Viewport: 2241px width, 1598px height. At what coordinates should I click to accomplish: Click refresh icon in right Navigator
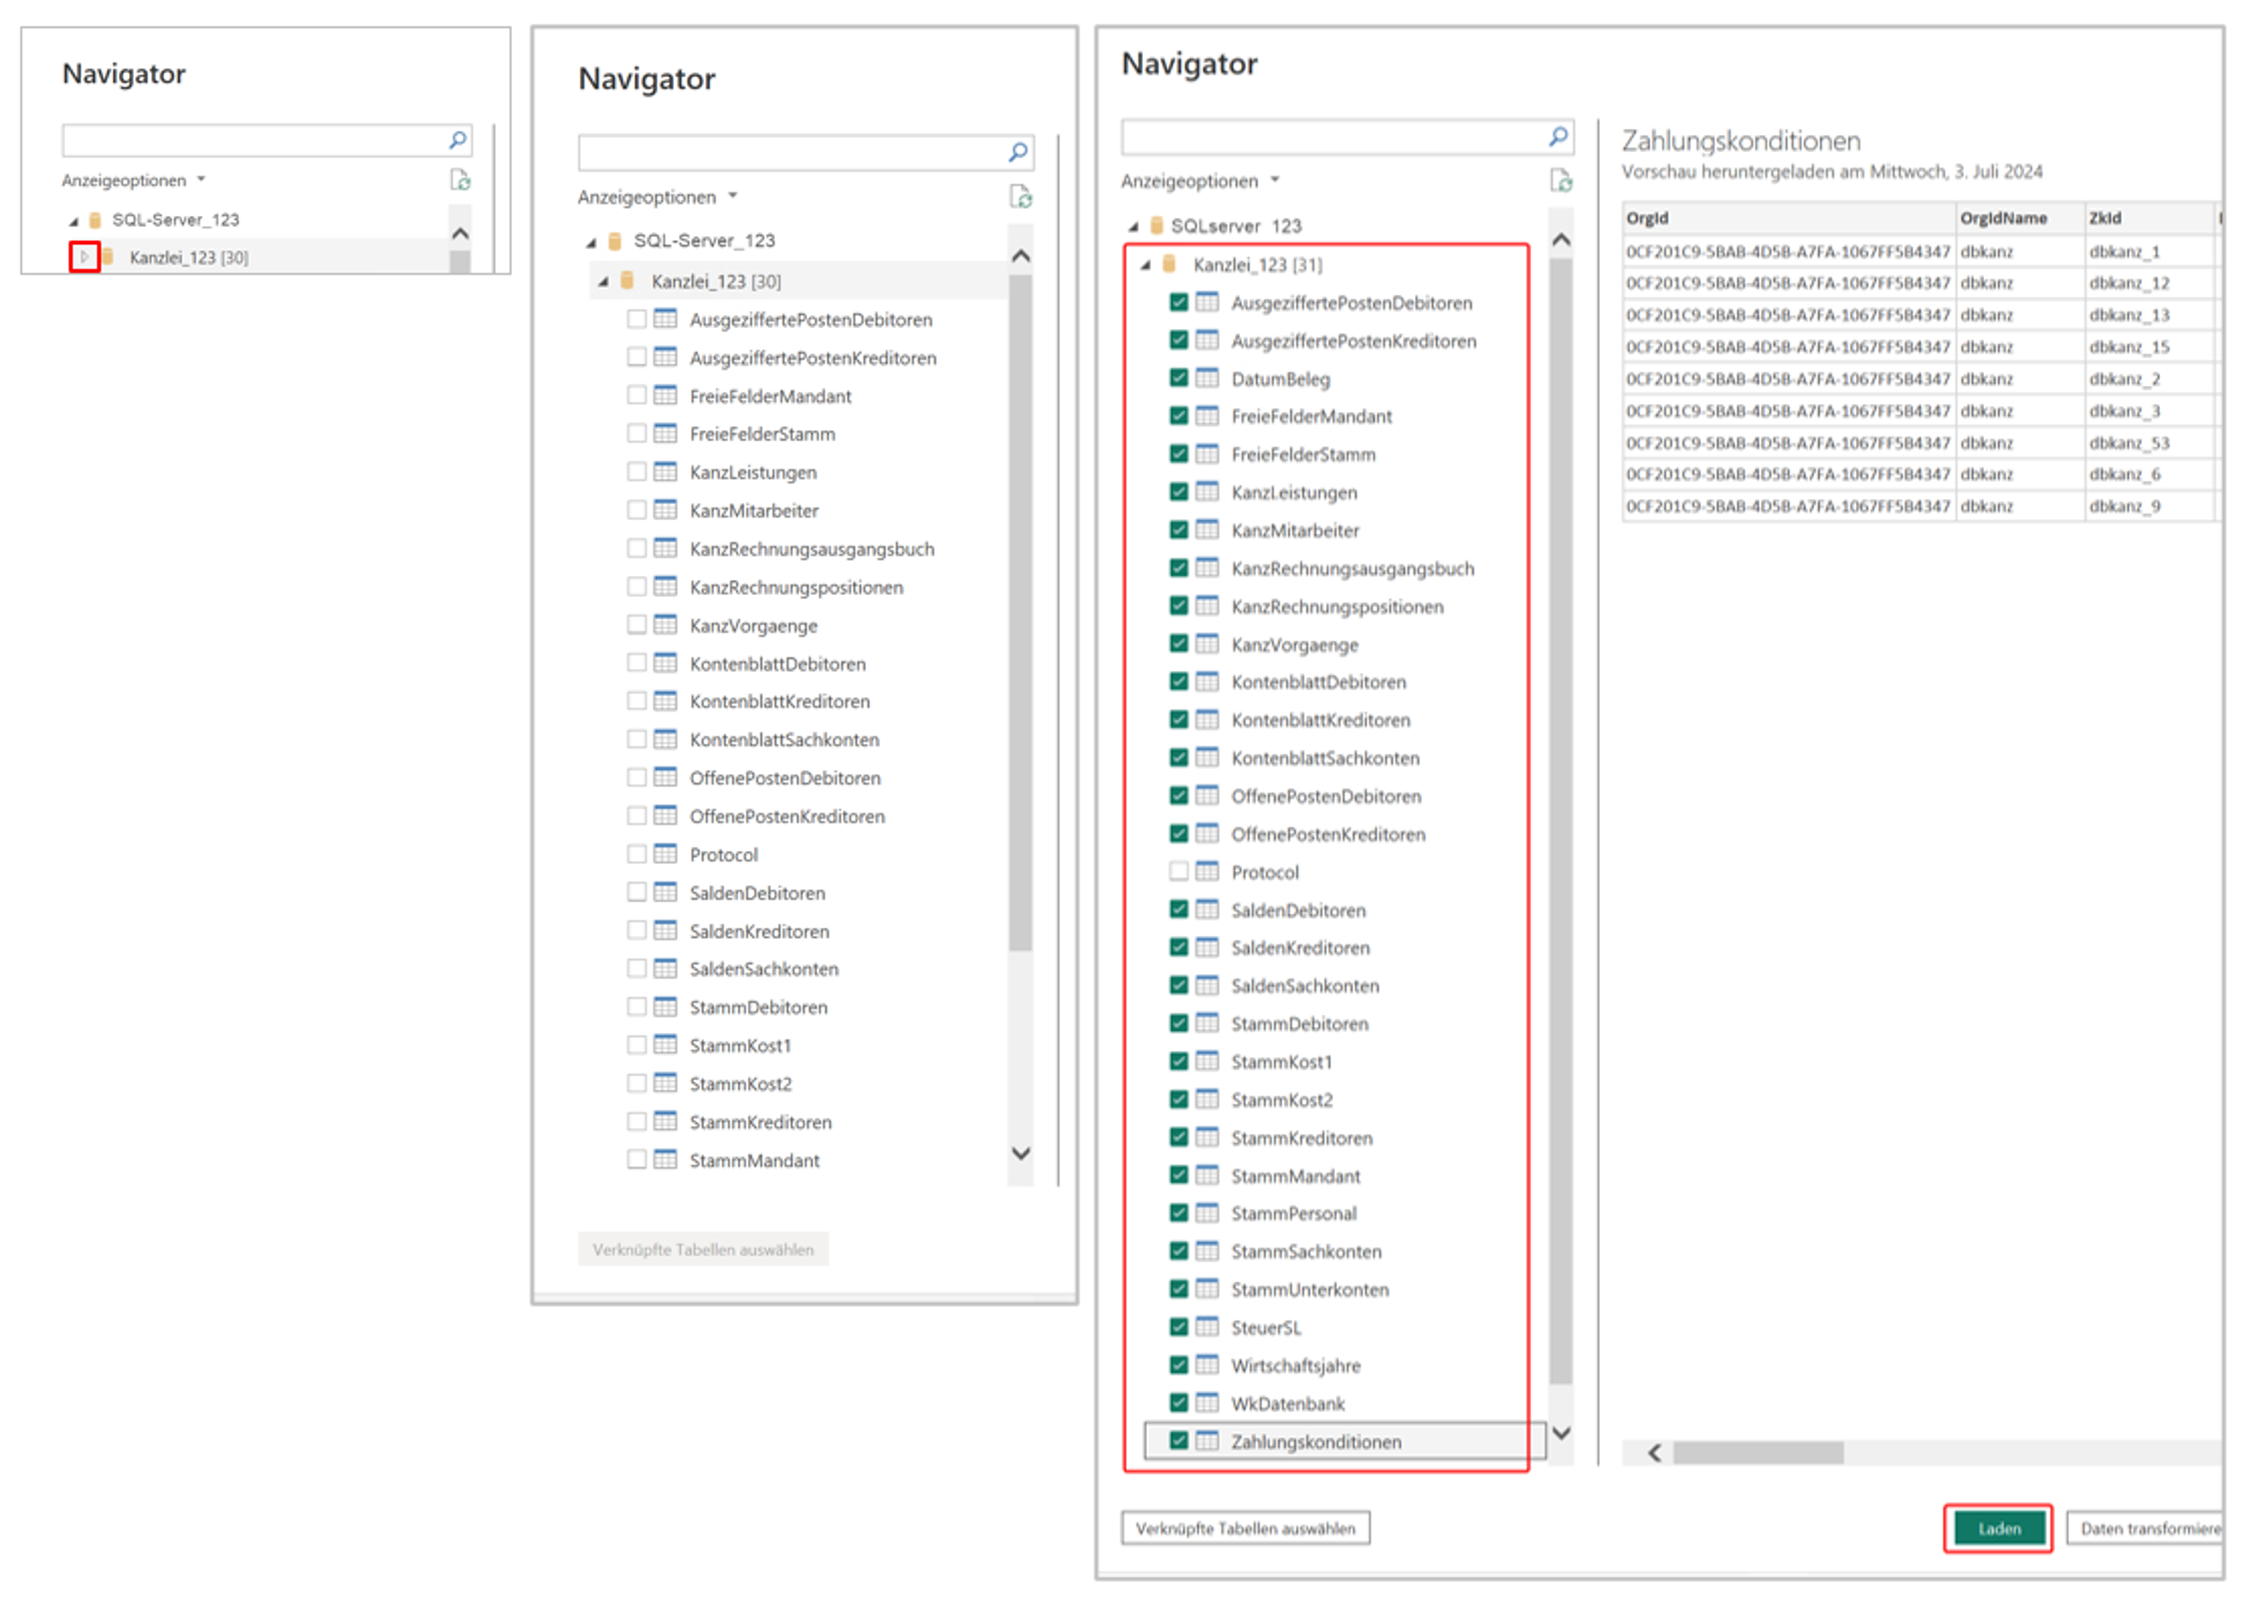pyautogui.click(x=1560, y=181)
